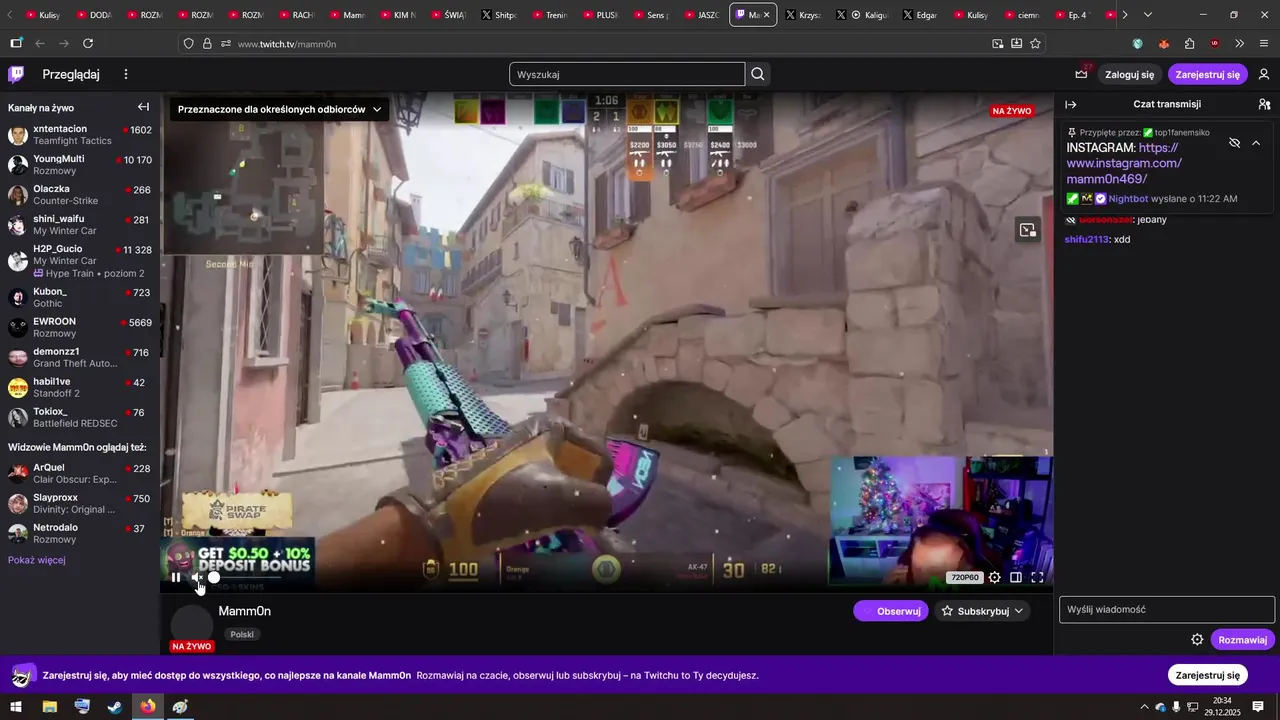Click the Wyślij wiadomość chat input
This screenshot has width=1280, height=720.
(1167, 609)
